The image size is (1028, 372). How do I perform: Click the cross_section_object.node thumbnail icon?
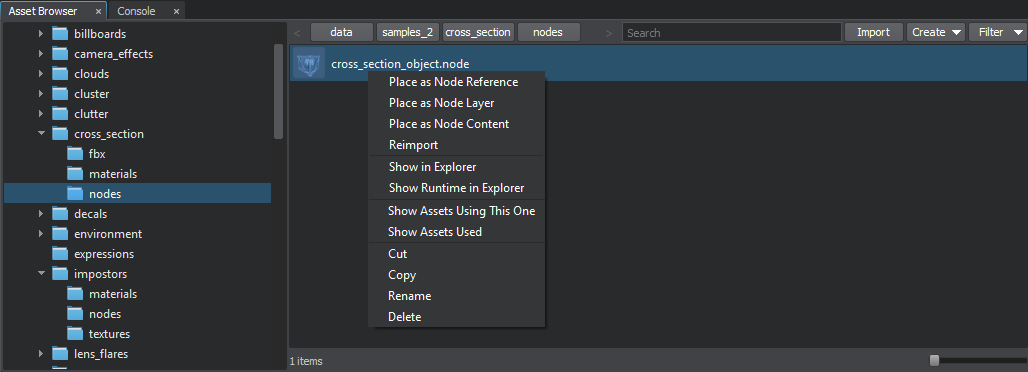pos(309,64)
